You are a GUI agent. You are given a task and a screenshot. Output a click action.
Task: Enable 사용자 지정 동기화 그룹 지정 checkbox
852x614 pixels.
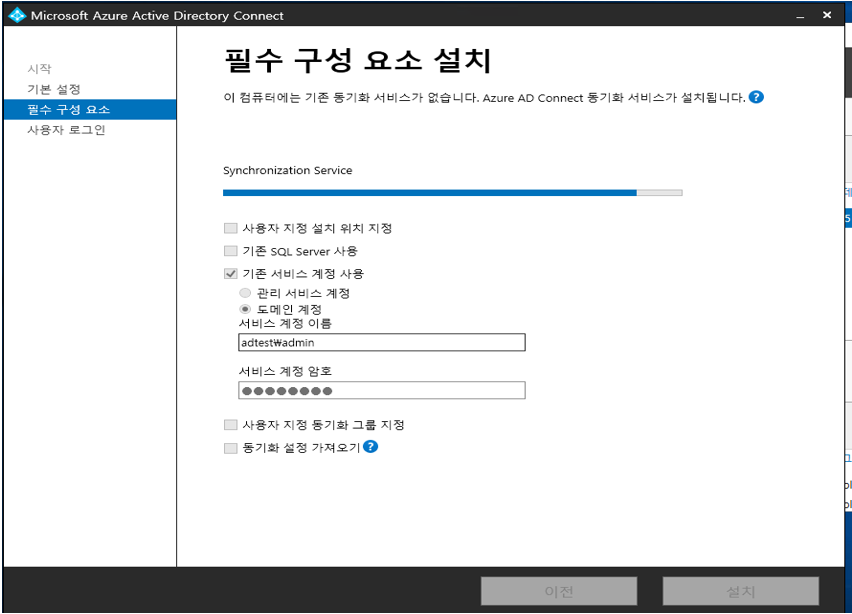tap(230, 425)
